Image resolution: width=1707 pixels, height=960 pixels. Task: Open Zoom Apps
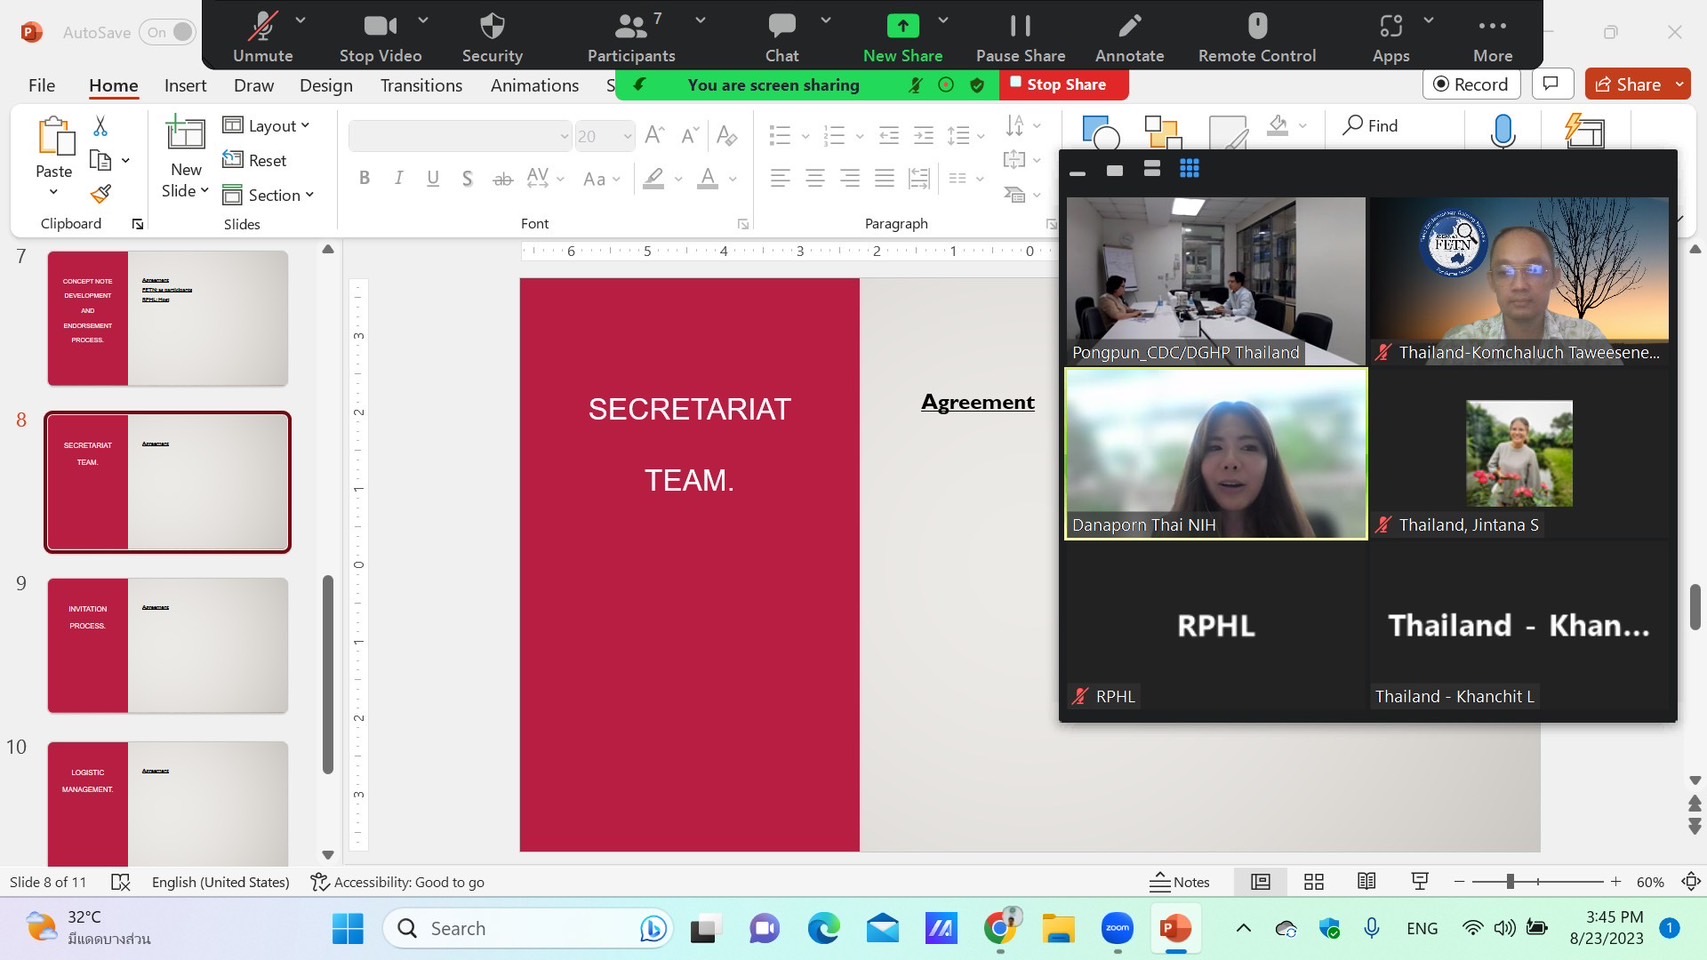tap(1391, 37)
